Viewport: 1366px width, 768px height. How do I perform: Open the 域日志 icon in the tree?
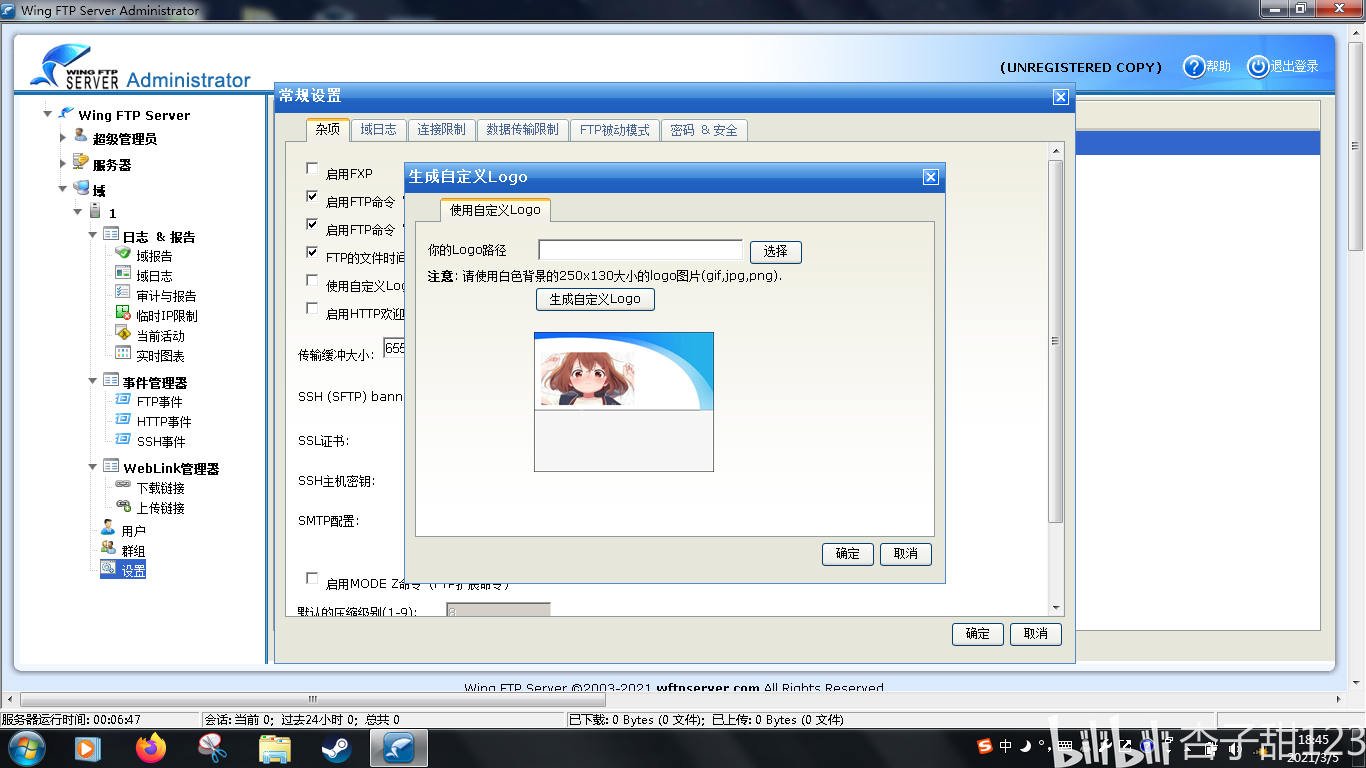coord(123,273)
